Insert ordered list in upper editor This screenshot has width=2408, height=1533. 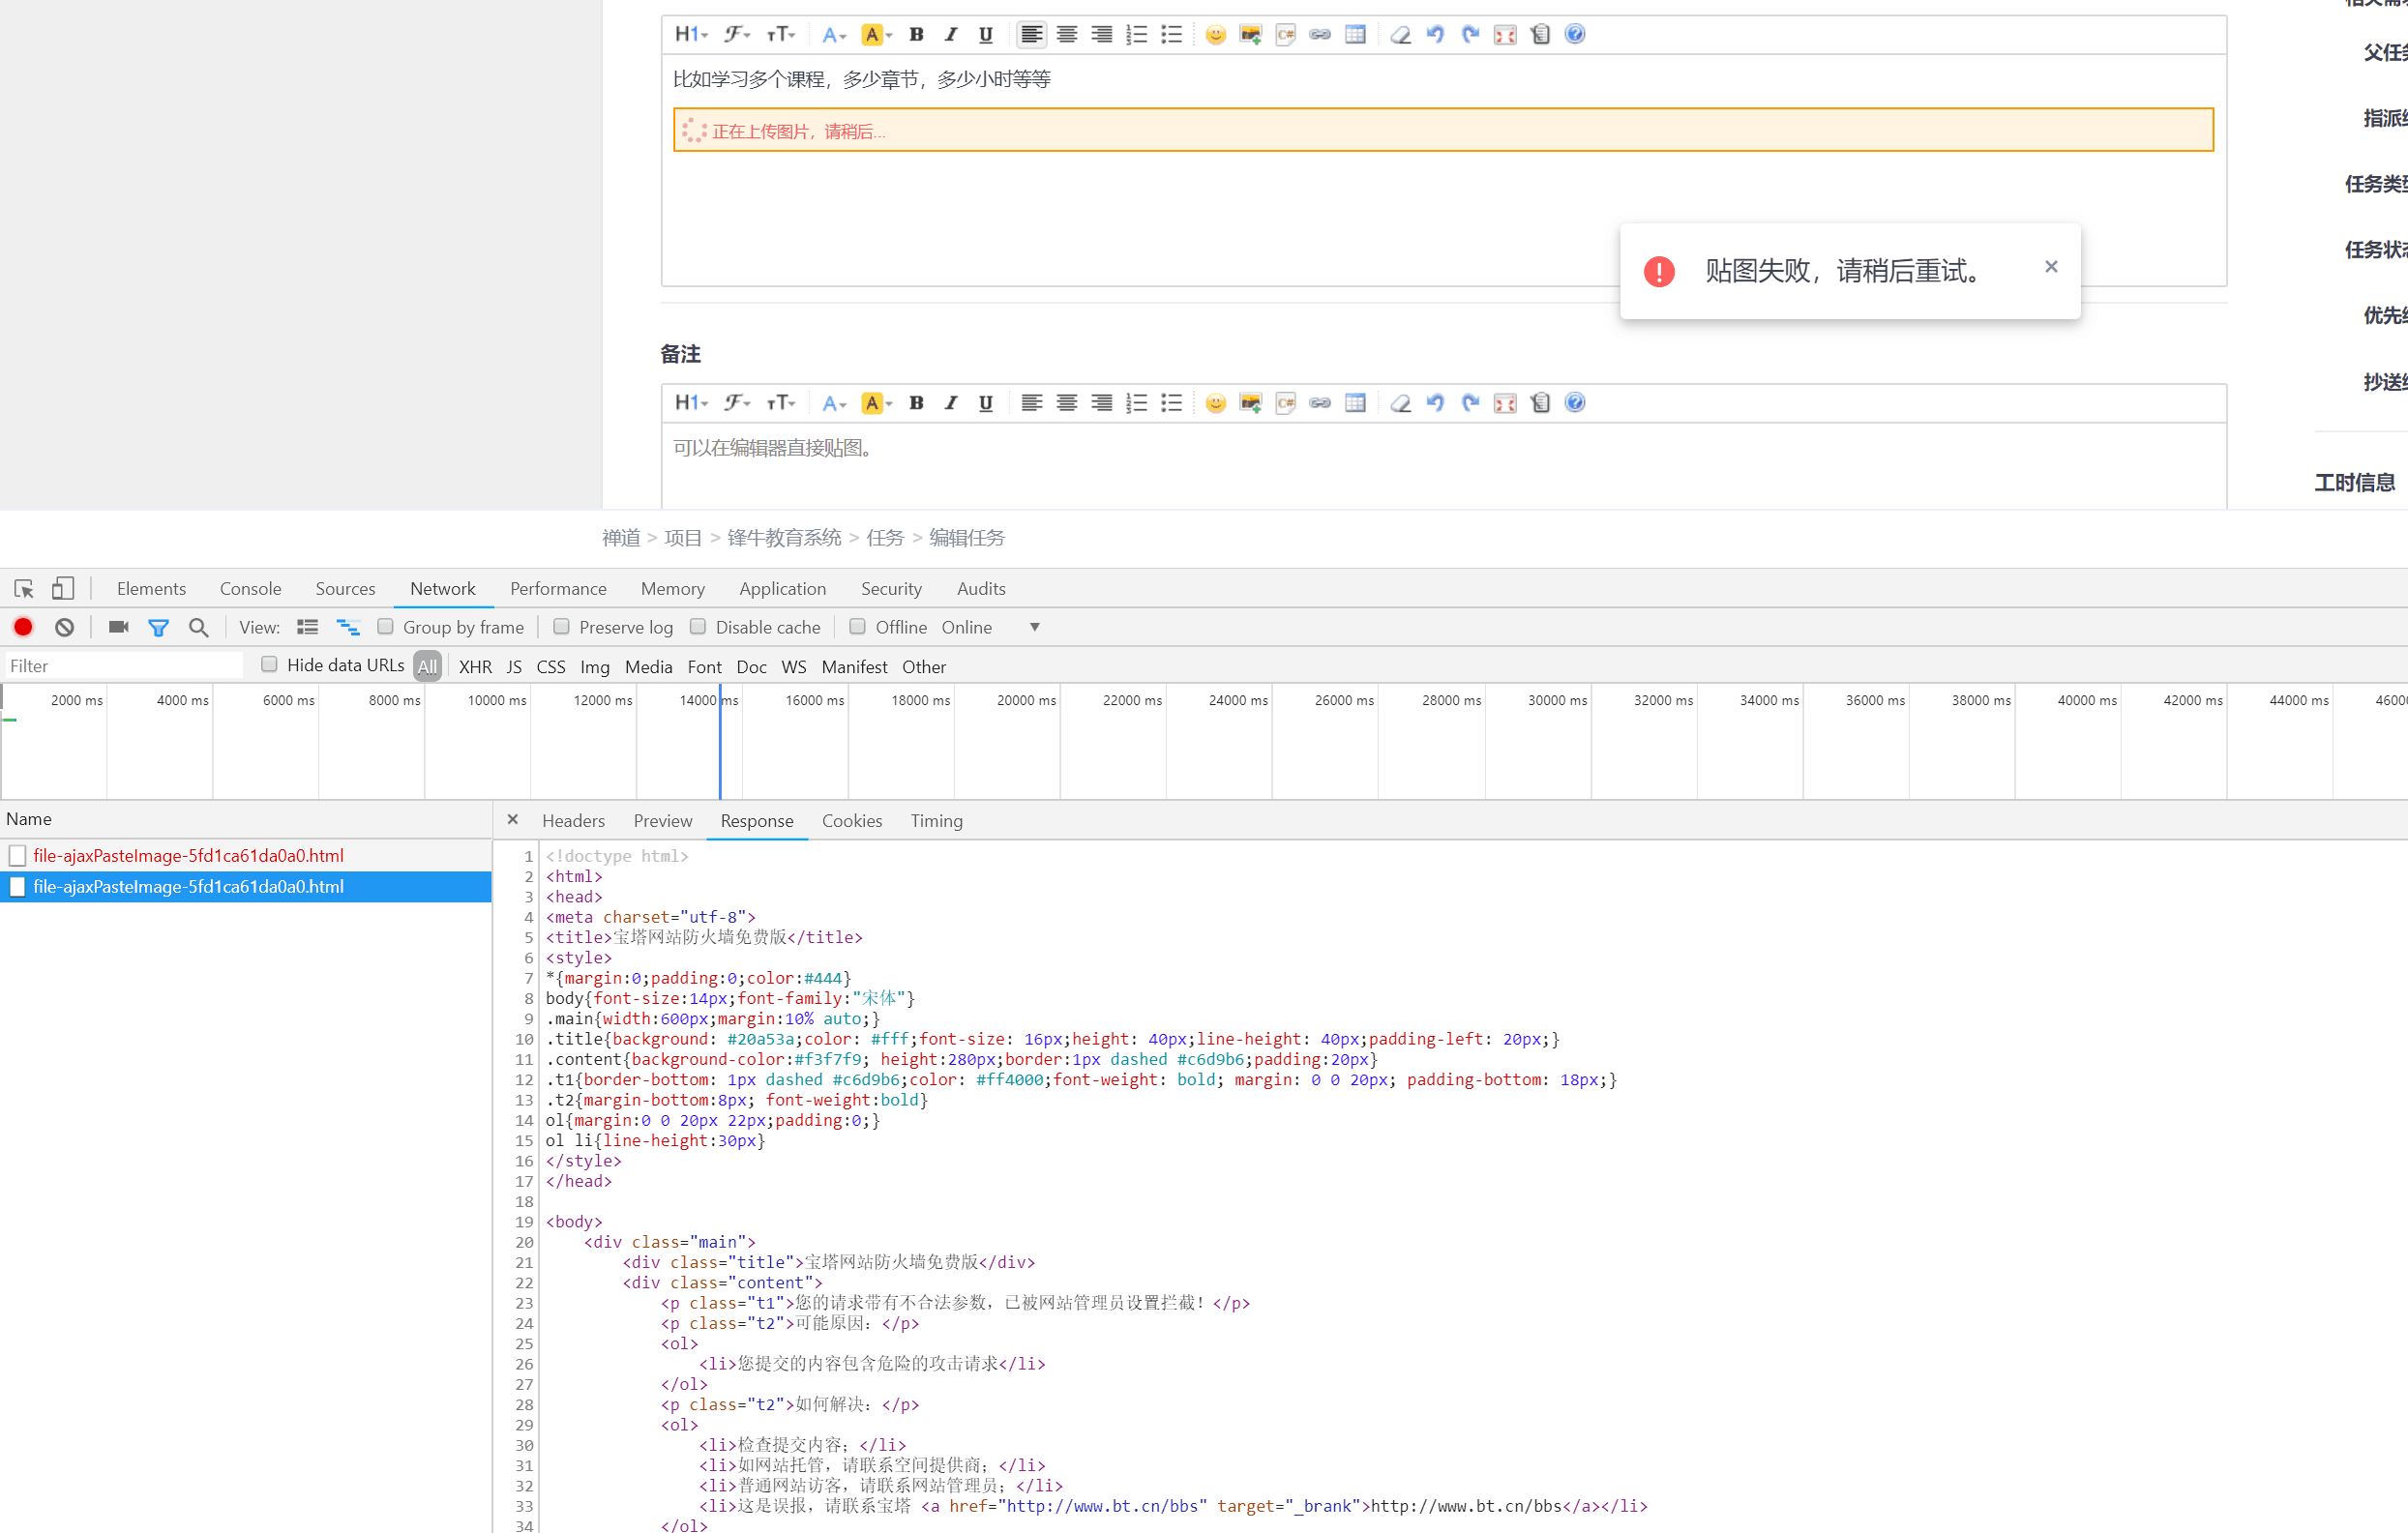[1137, 35]
